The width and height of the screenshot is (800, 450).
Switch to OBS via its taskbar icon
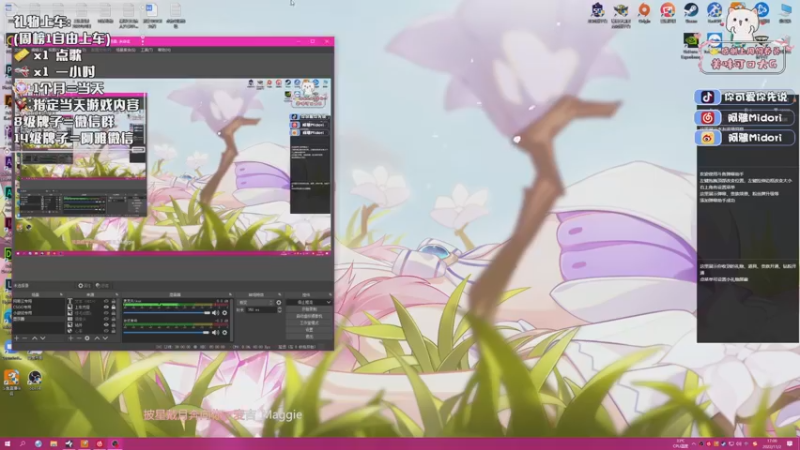click(115, 444)
